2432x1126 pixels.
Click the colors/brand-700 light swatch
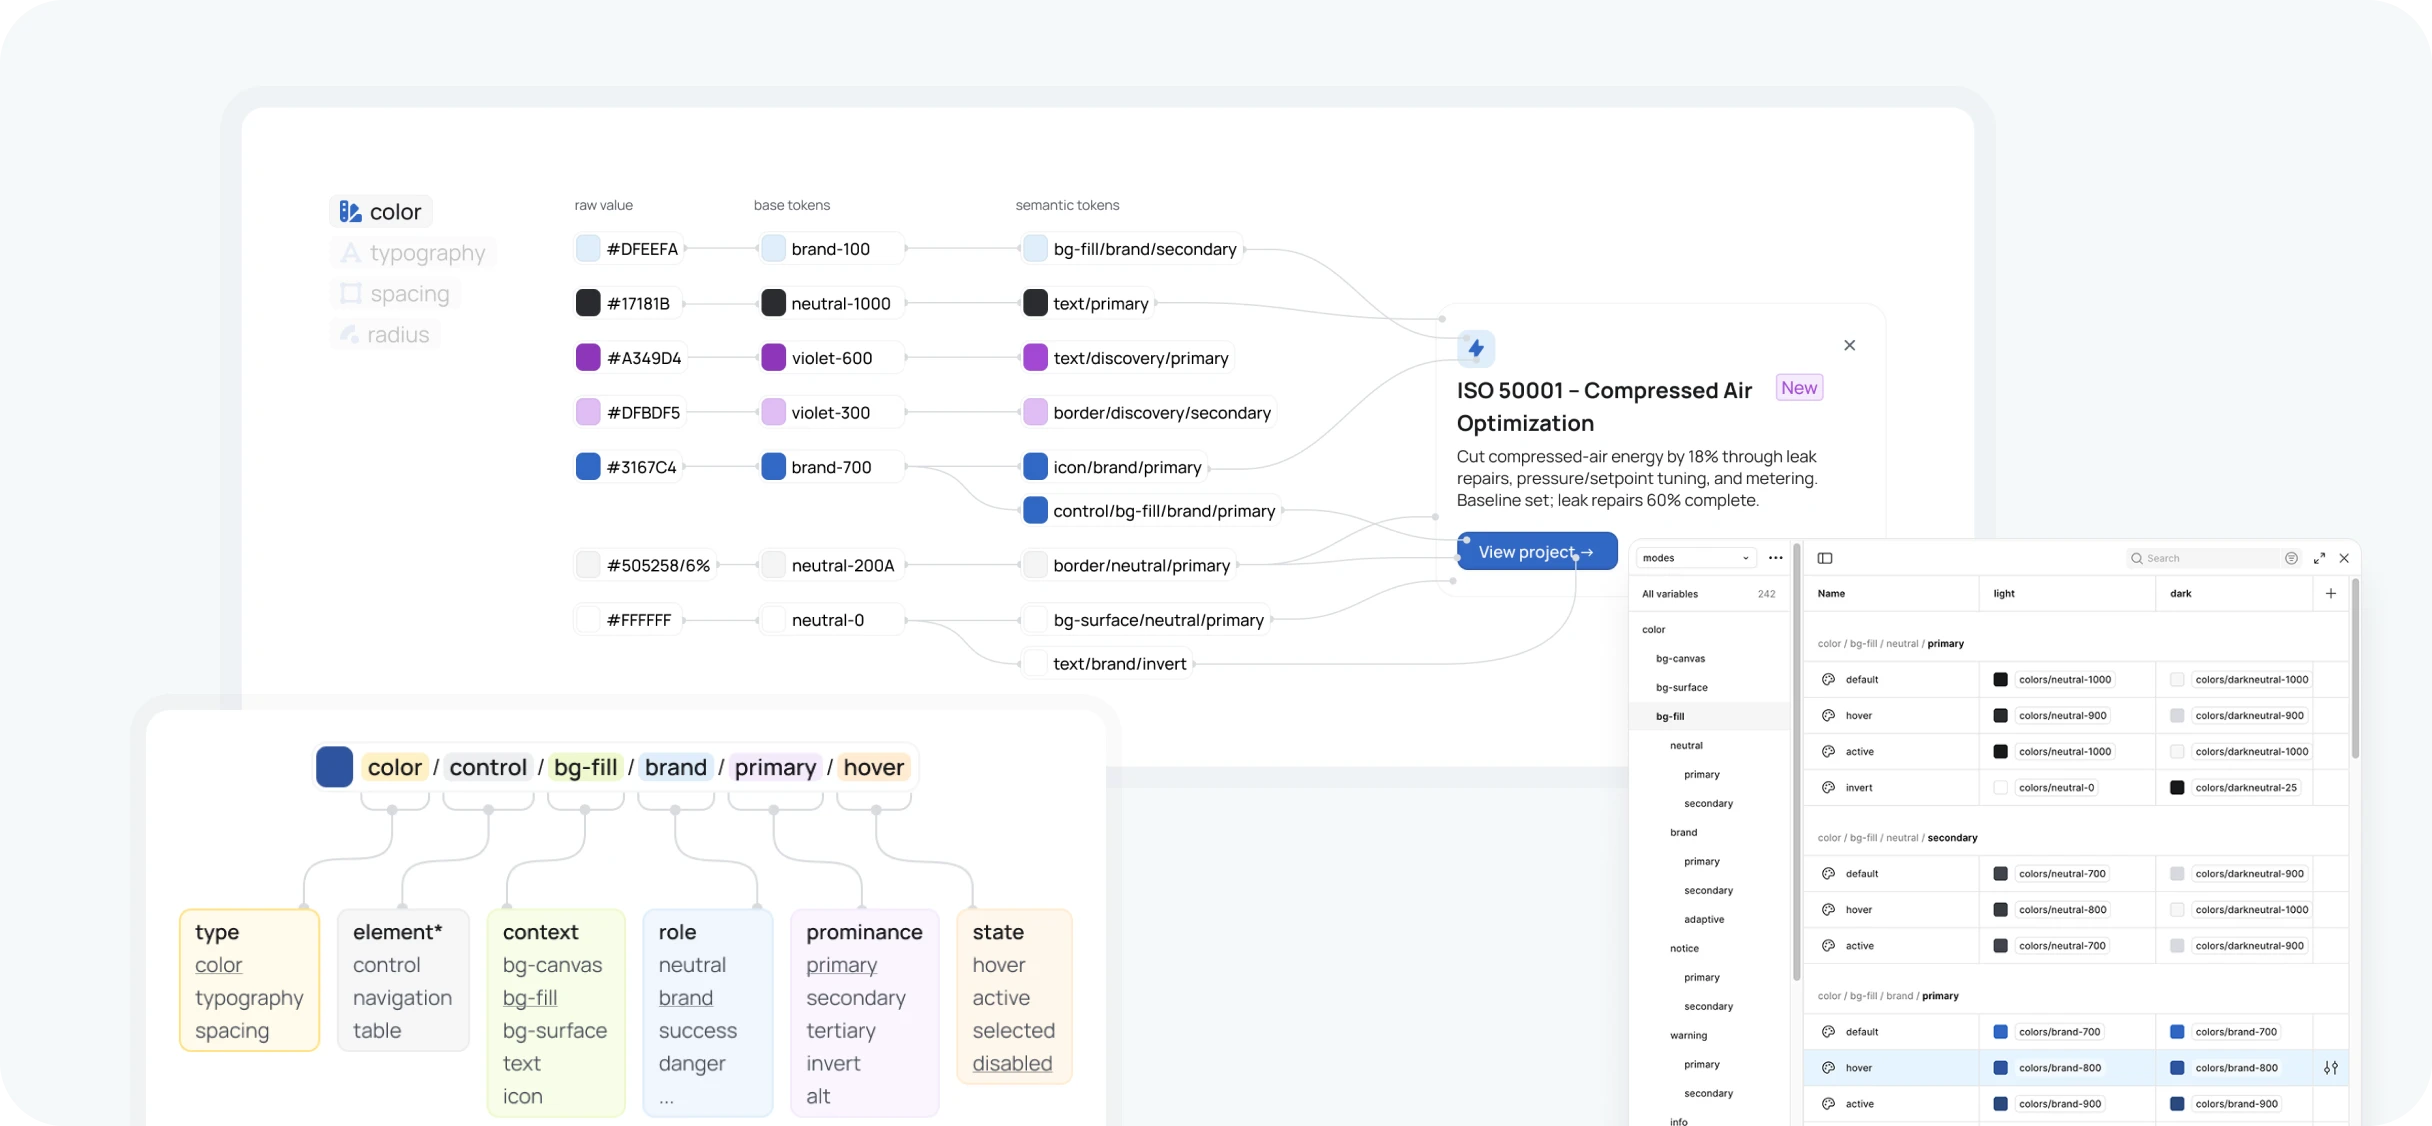click(x=2000, y=1031)
